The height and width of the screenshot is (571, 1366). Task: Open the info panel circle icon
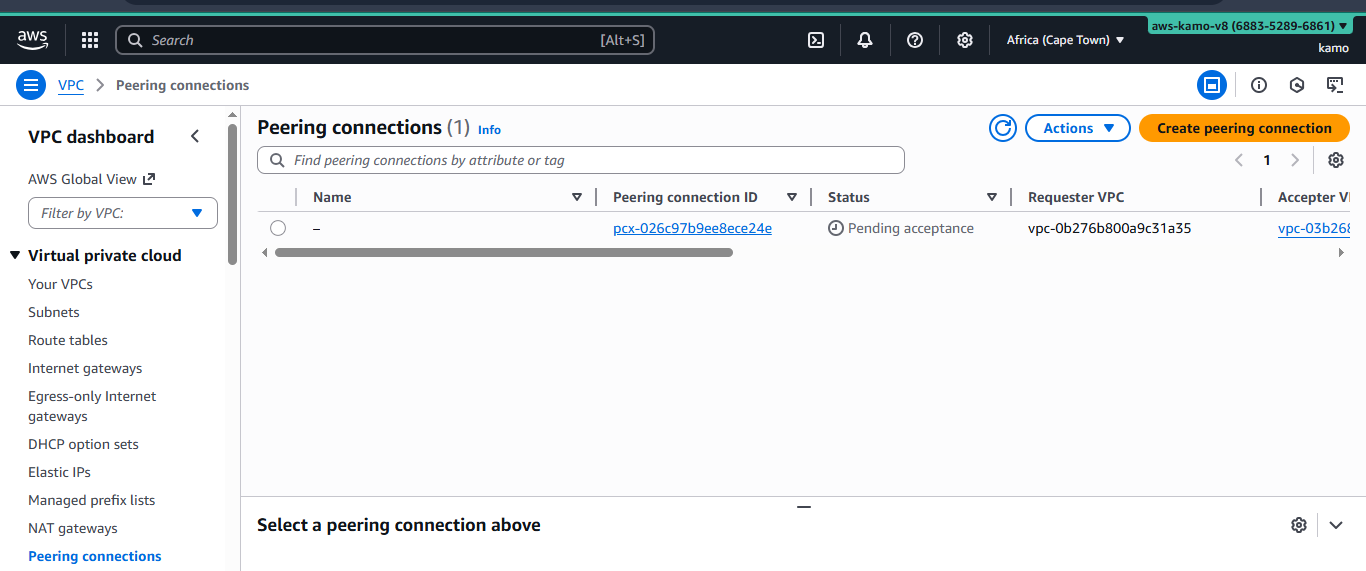coord(1259,85)
